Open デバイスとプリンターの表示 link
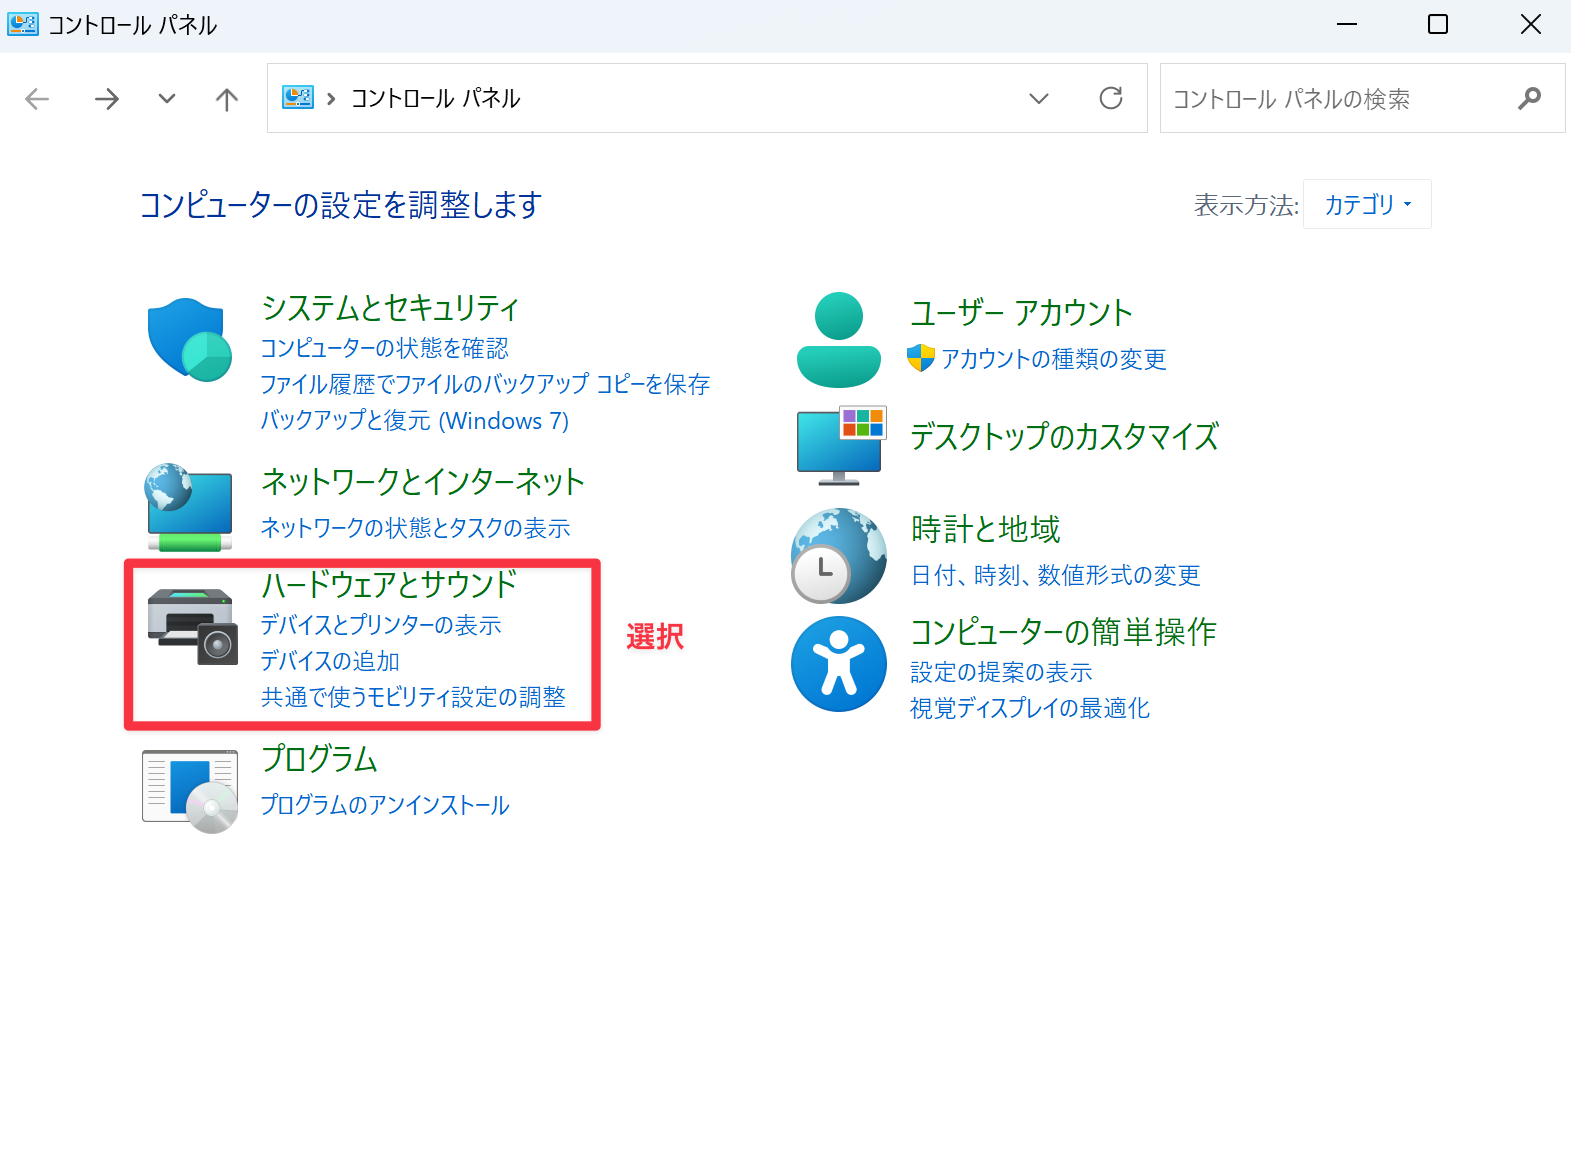The width and height of the screenshot is (1571, 1176). pyautogui.click(x=381, y=625)
